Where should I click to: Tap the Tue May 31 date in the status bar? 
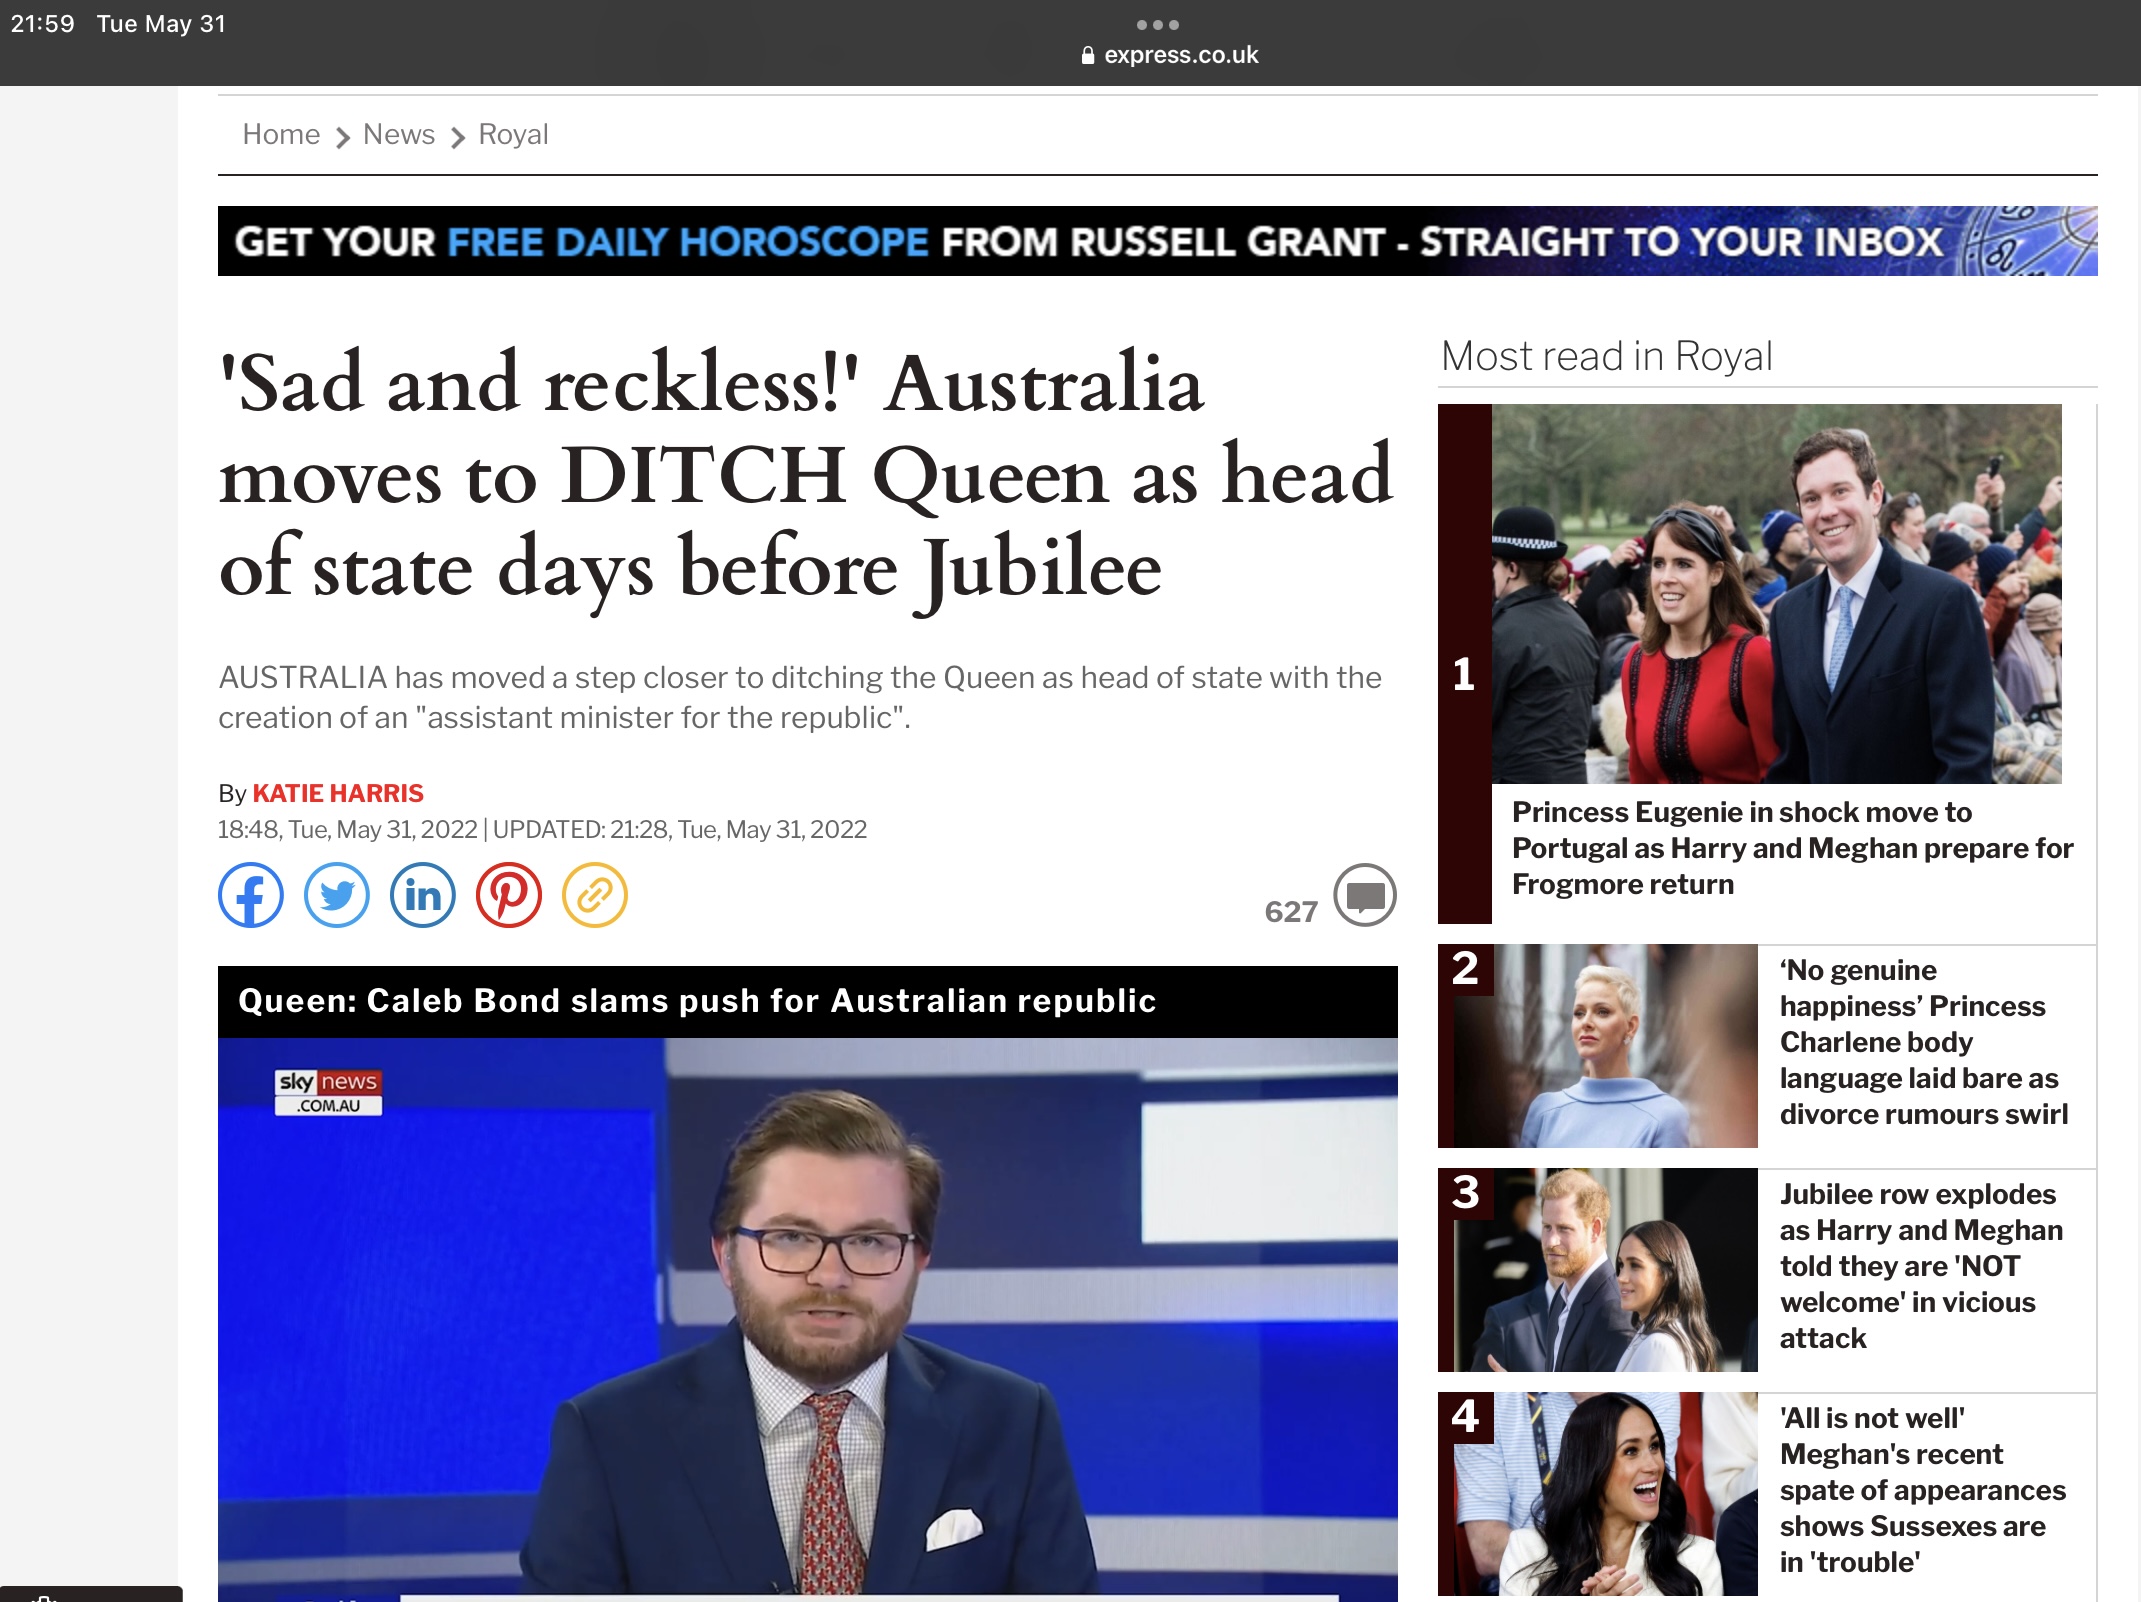[x=161, y=24]
